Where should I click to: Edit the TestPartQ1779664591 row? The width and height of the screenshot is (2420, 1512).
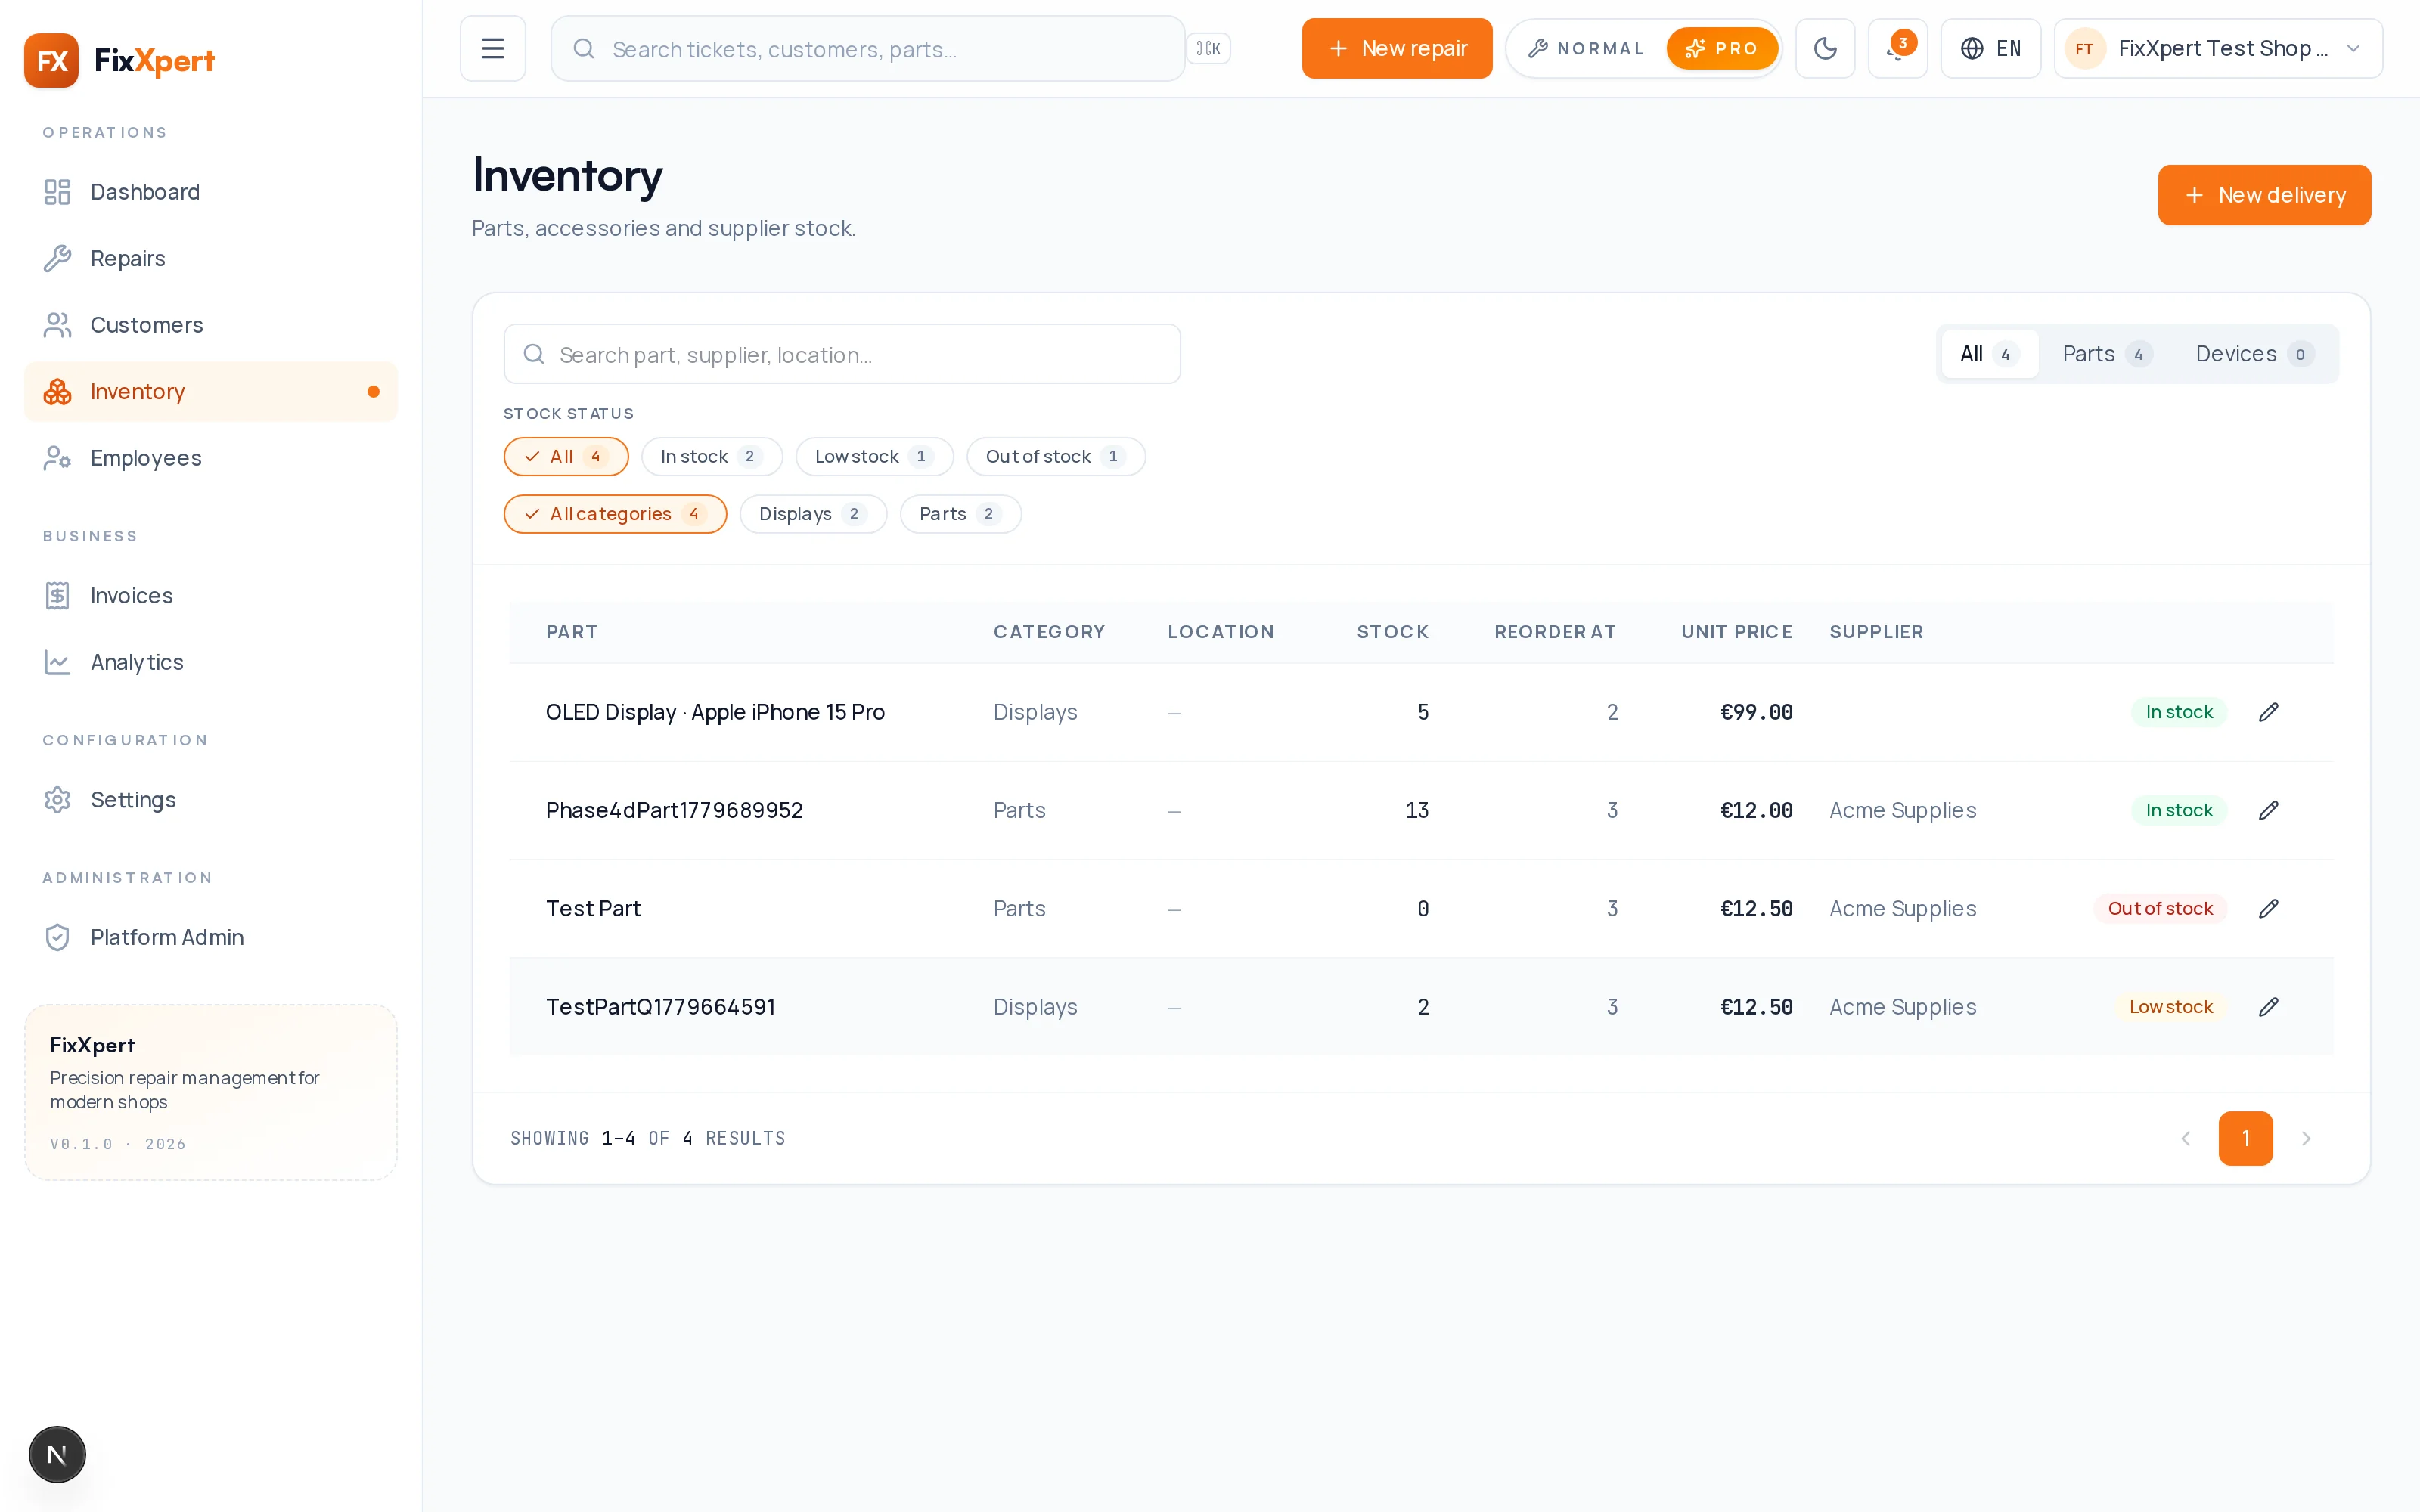point(2268,1007)
